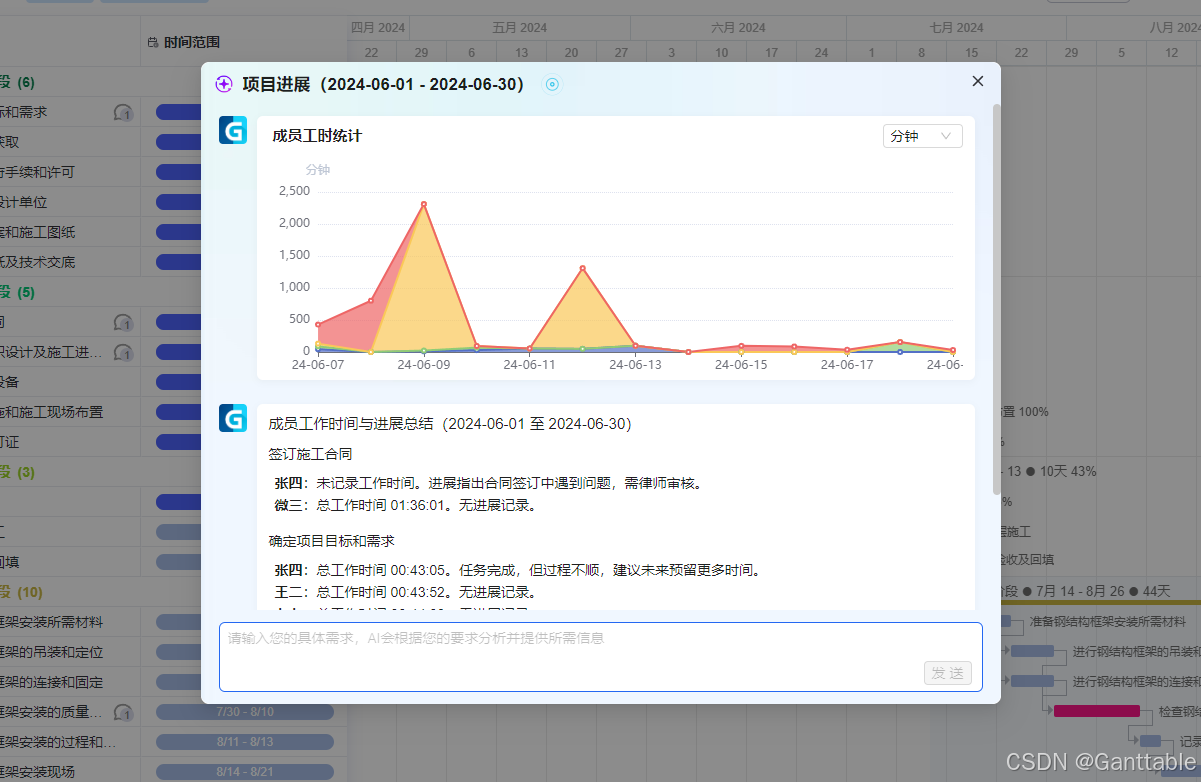Viewport: 1201px width, 782px height.
Task: Close the 项目进展 dialog
Action: pyautogui.click(x=978, y=81)
